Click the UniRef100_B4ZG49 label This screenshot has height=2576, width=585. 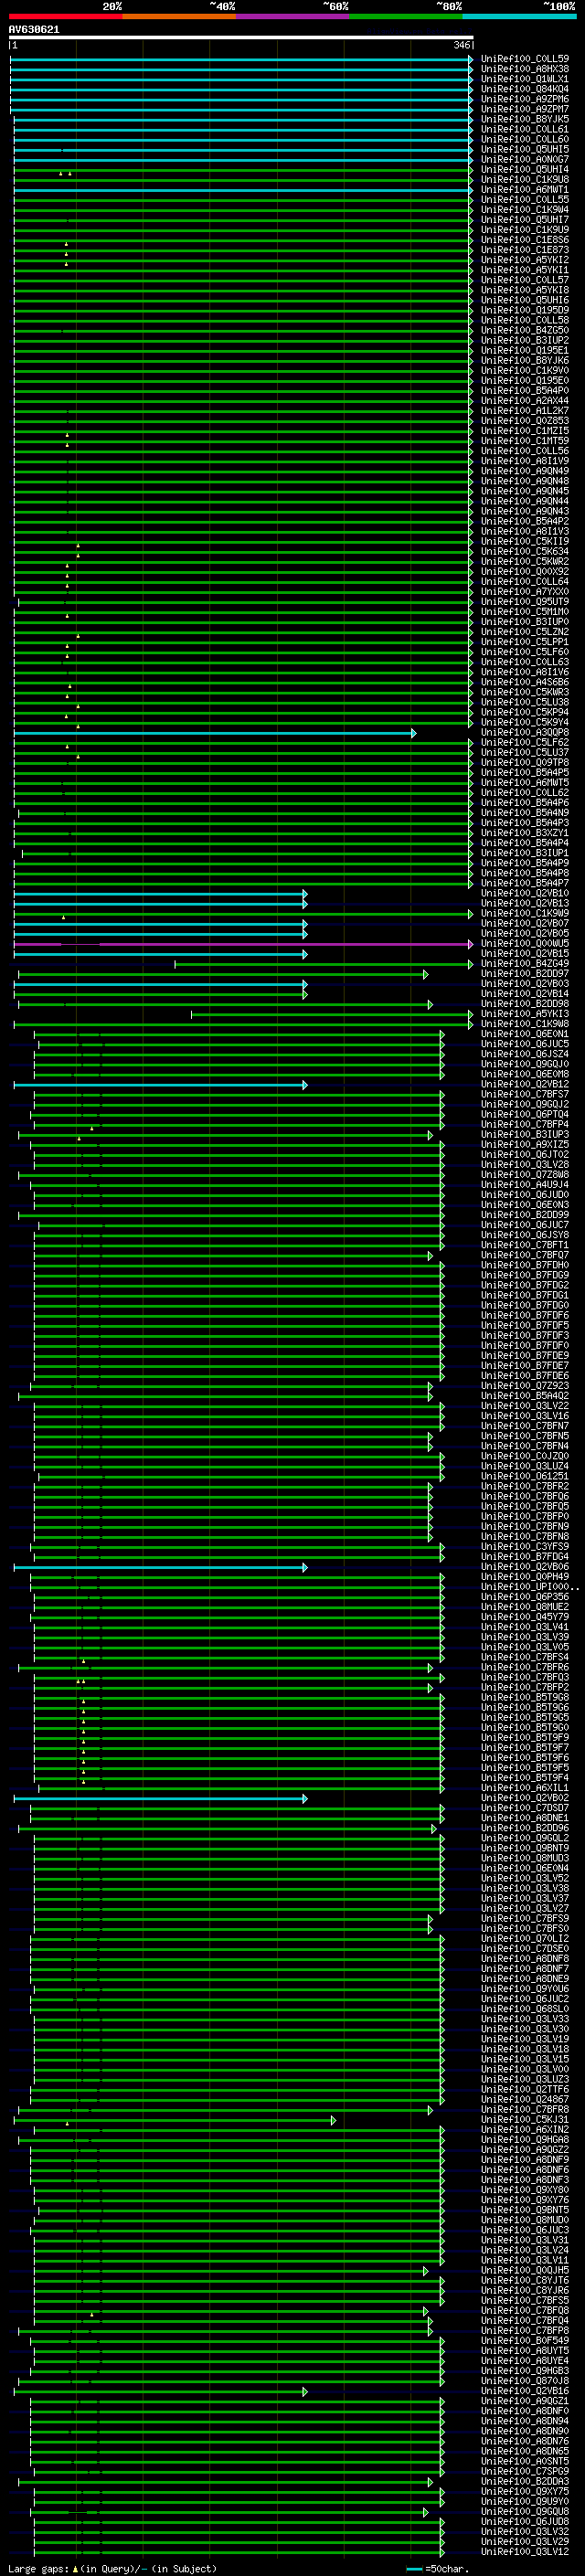click(524, 964)
